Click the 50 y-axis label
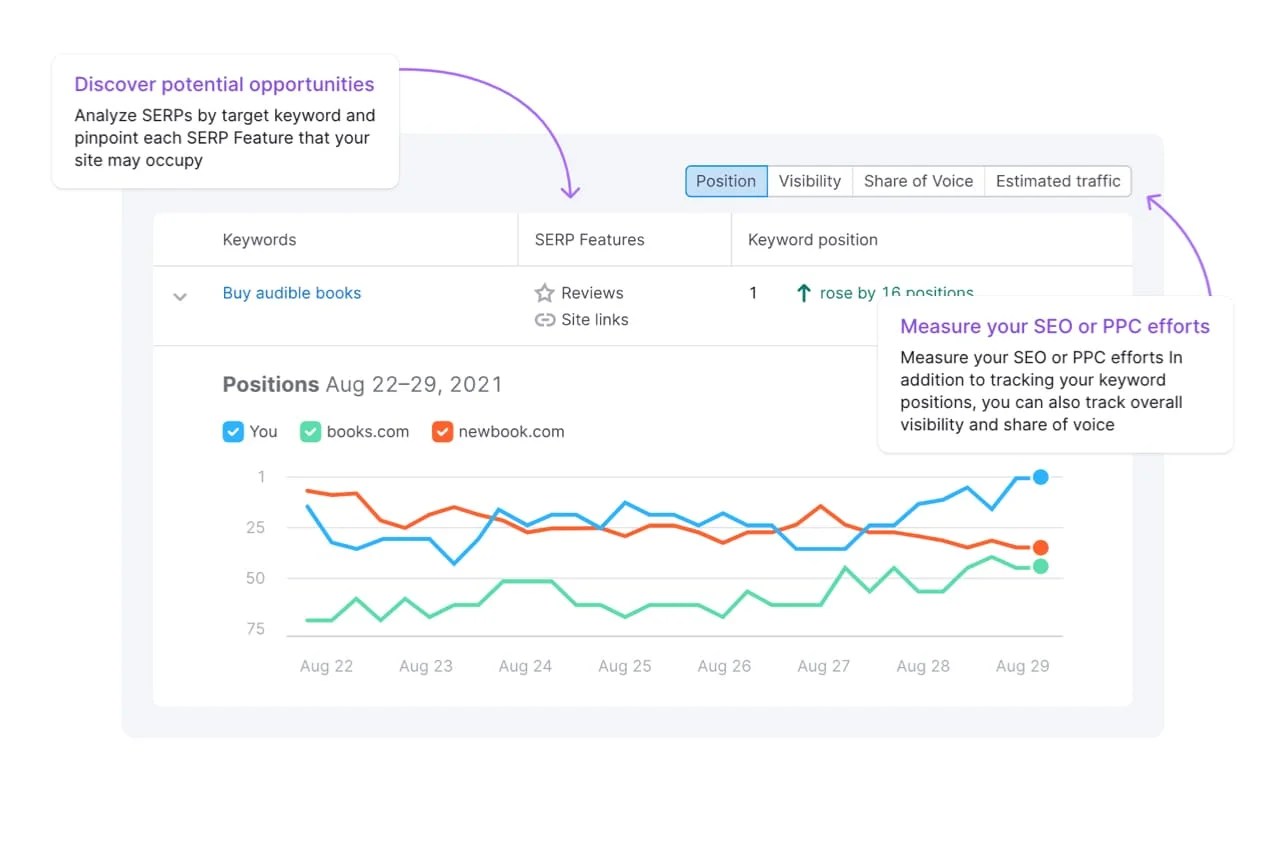The image size is (1272, 858). (255, 578)
